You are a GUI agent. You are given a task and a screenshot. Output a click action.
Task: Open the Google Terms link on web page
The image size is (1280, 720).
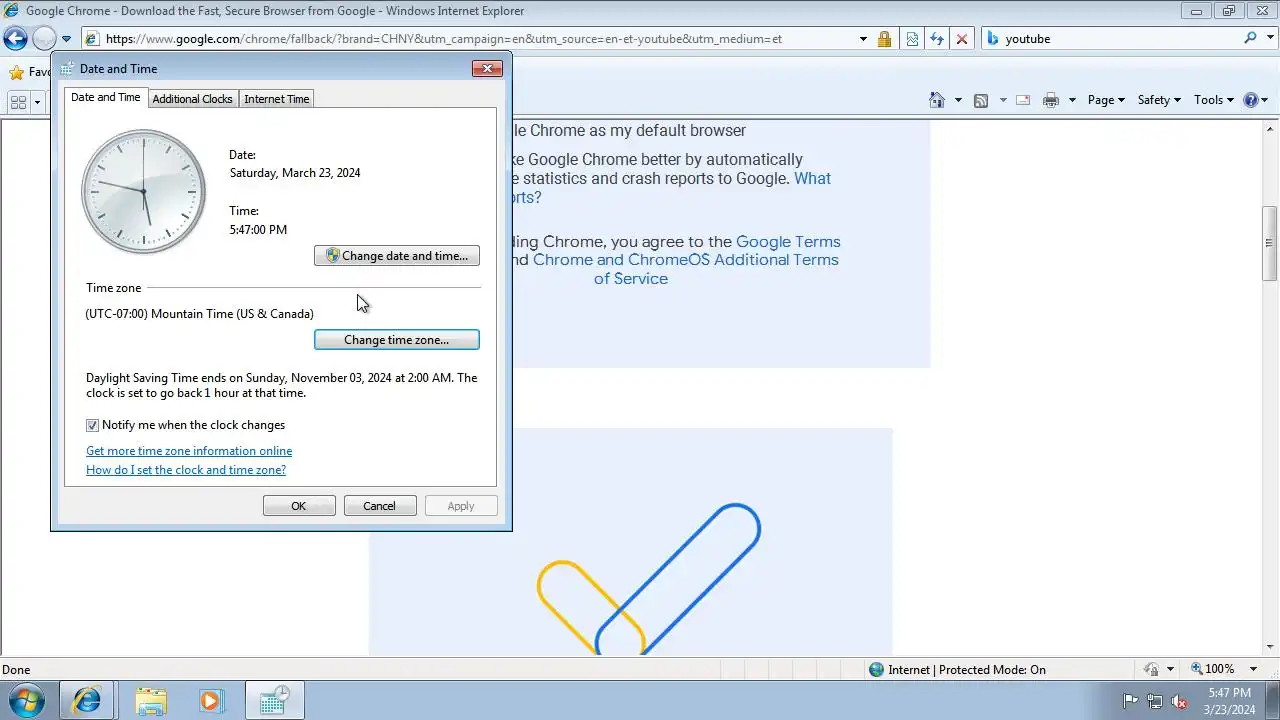(x=788, y=241)
